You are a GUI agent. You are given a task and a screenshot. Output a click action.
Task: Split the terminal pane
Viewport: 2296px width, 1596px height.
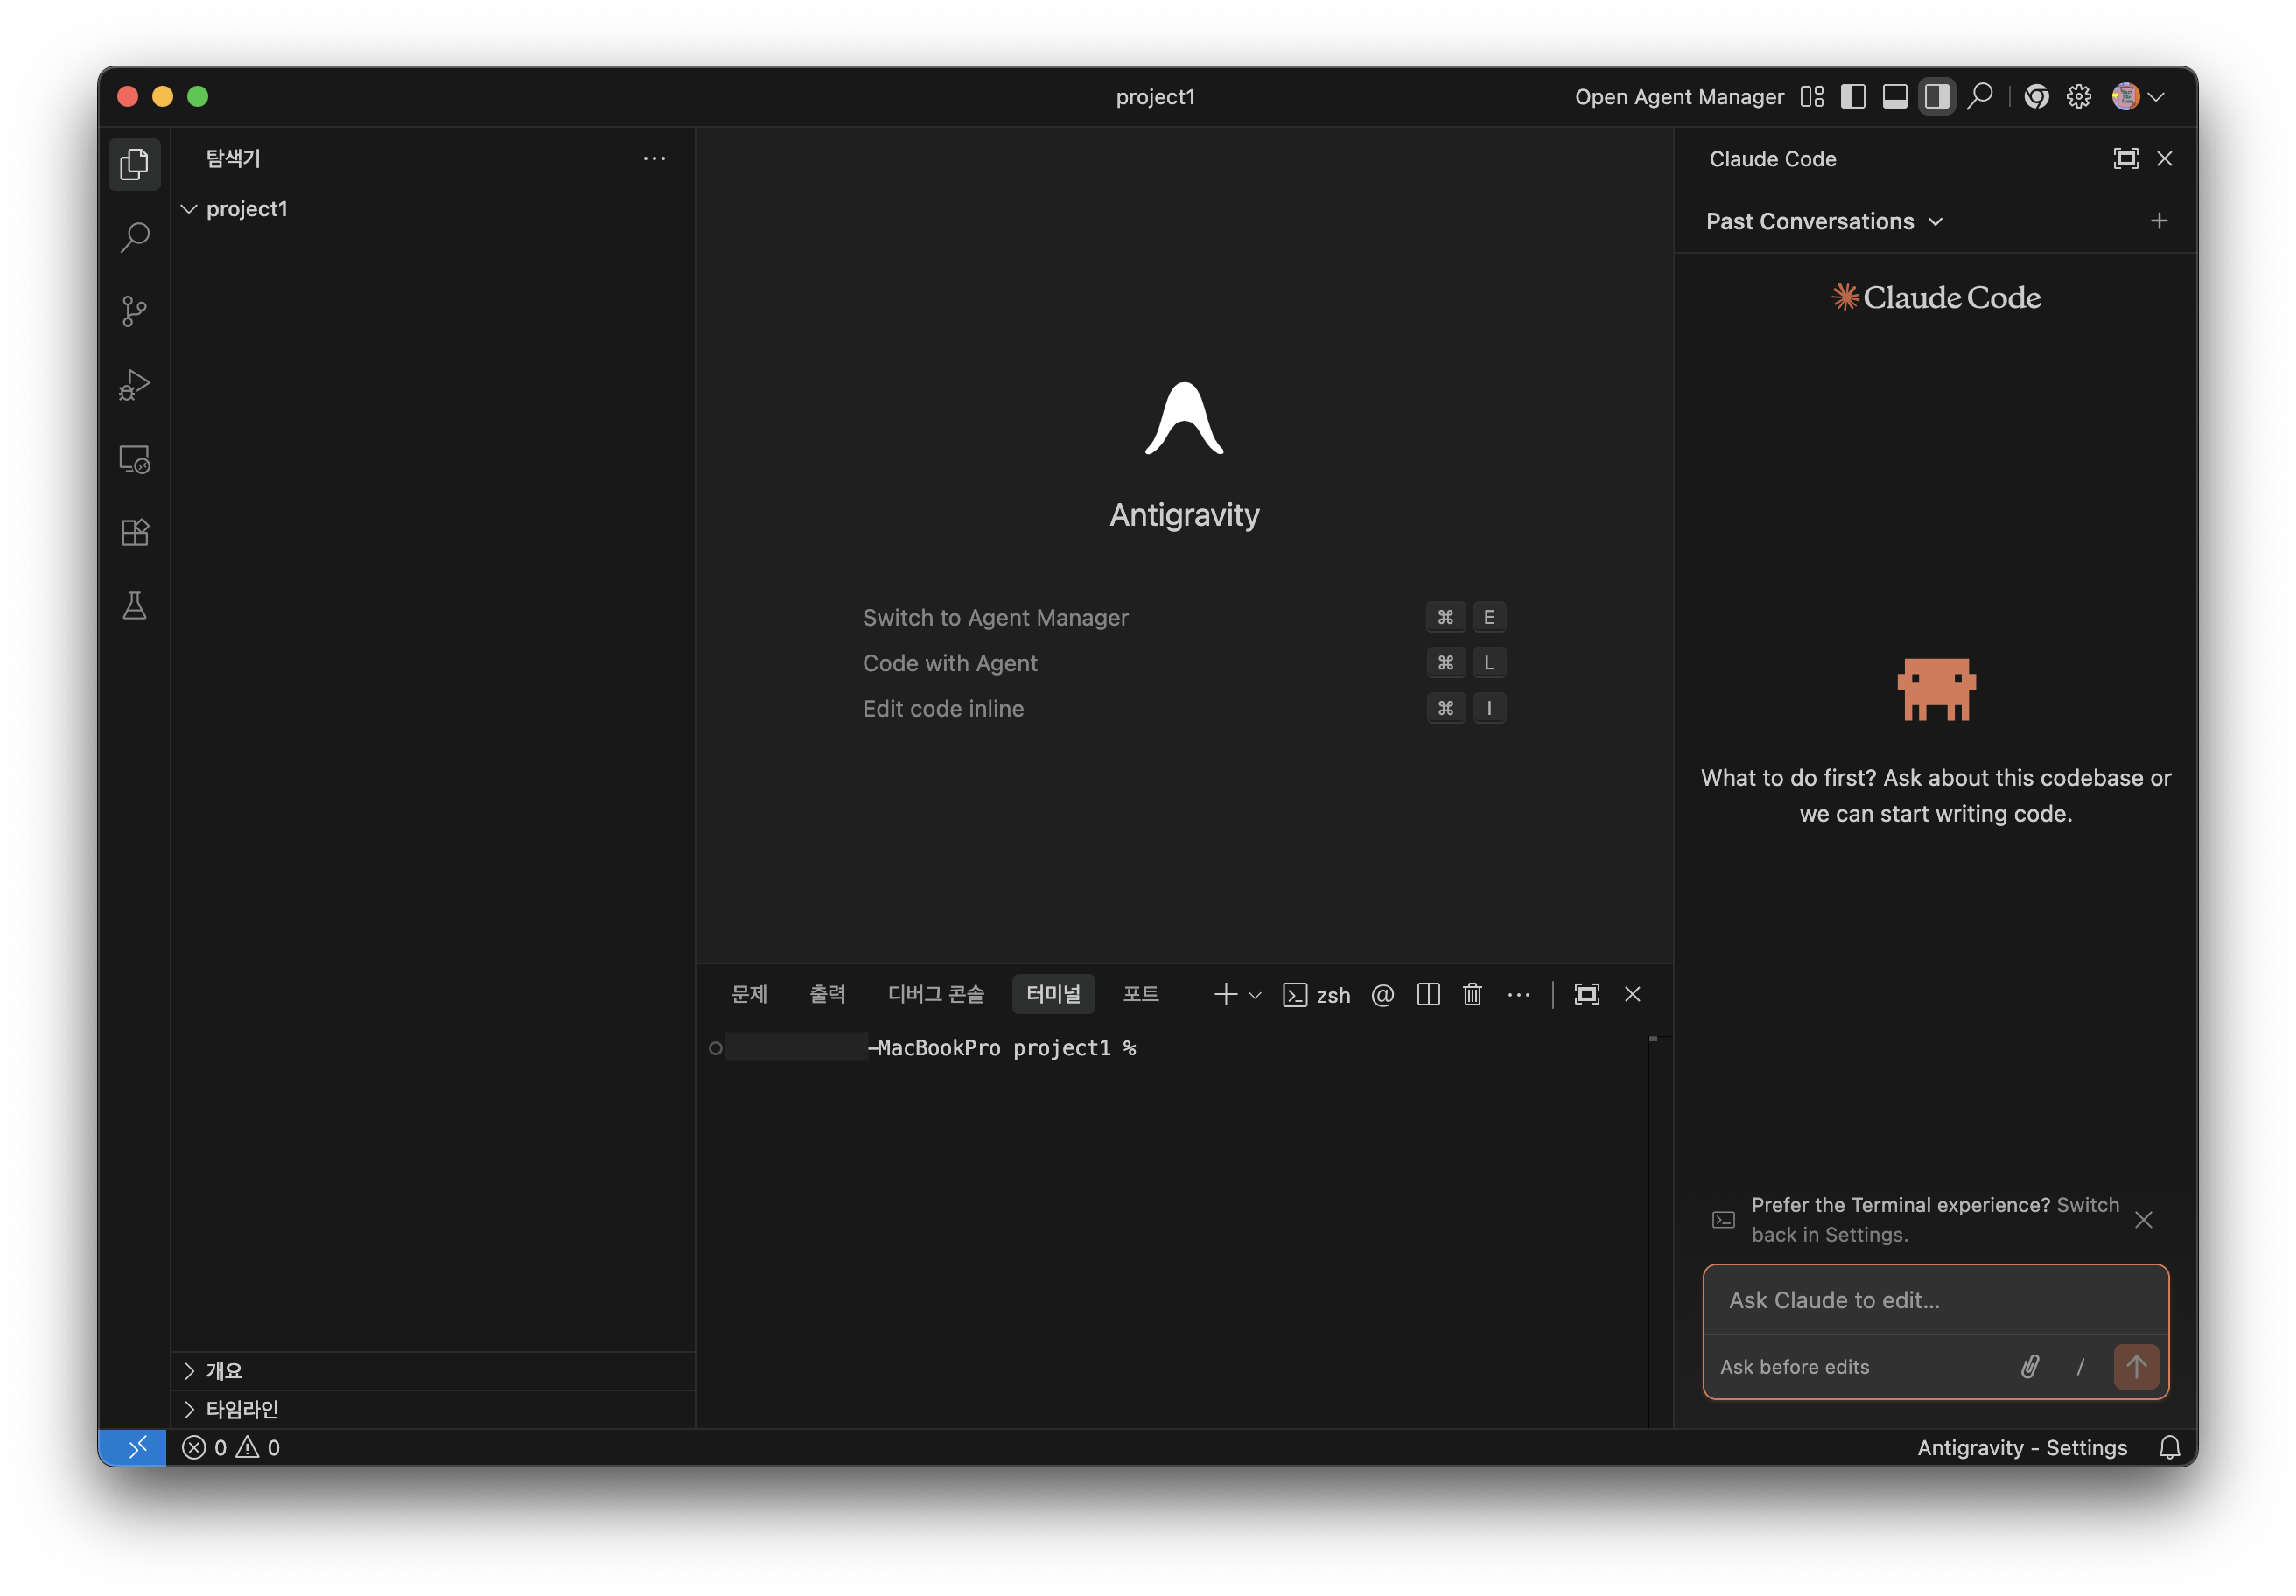click(x=1428, y=994)
